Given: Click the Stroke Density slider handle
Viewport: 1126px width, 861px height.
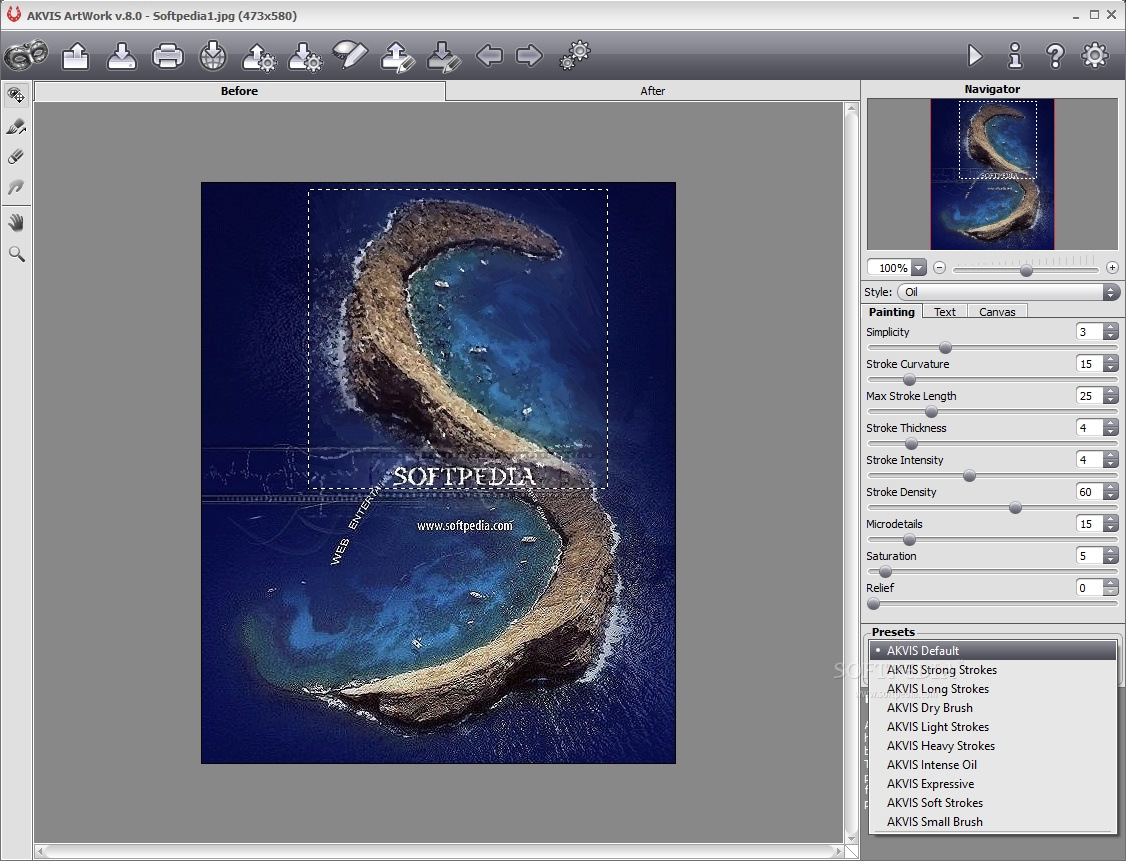Looking at the screenshot, I should coord(1015,508).
